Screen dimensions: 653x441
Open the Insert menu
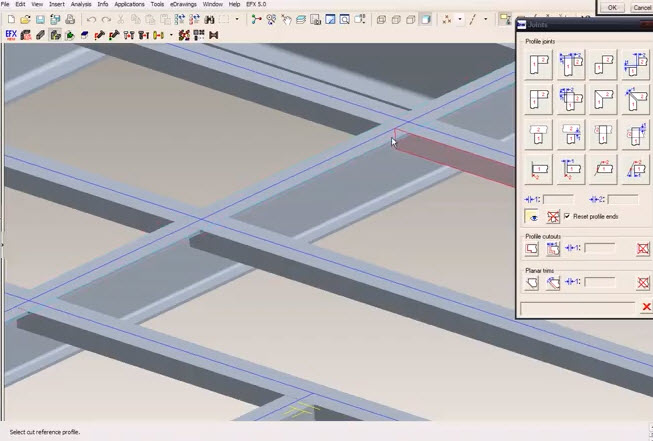(57, 4)
